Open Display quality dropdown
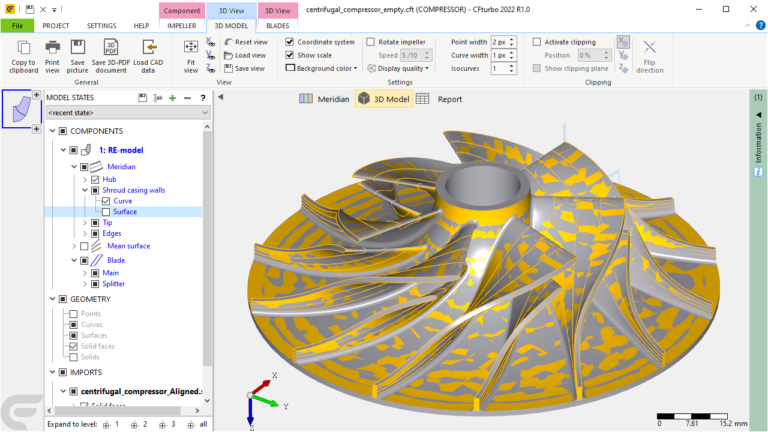This screenshot has width=768, height=432. coord(398,69)
